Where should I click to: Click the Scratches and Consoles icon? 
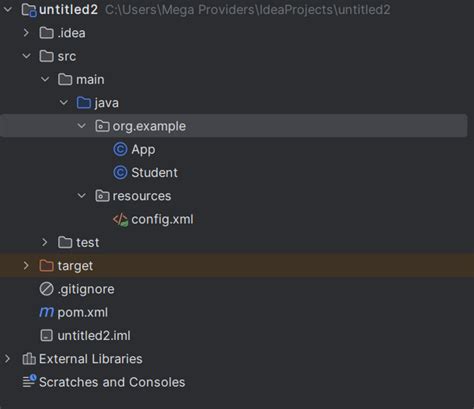coord(29,381)
